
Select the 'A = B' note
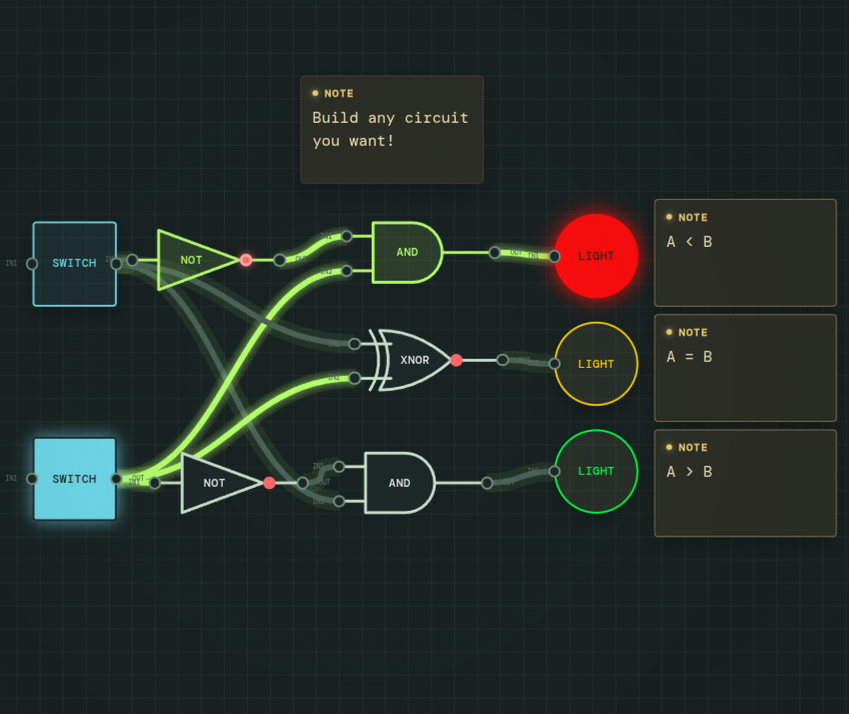click(x=746, y=368)
